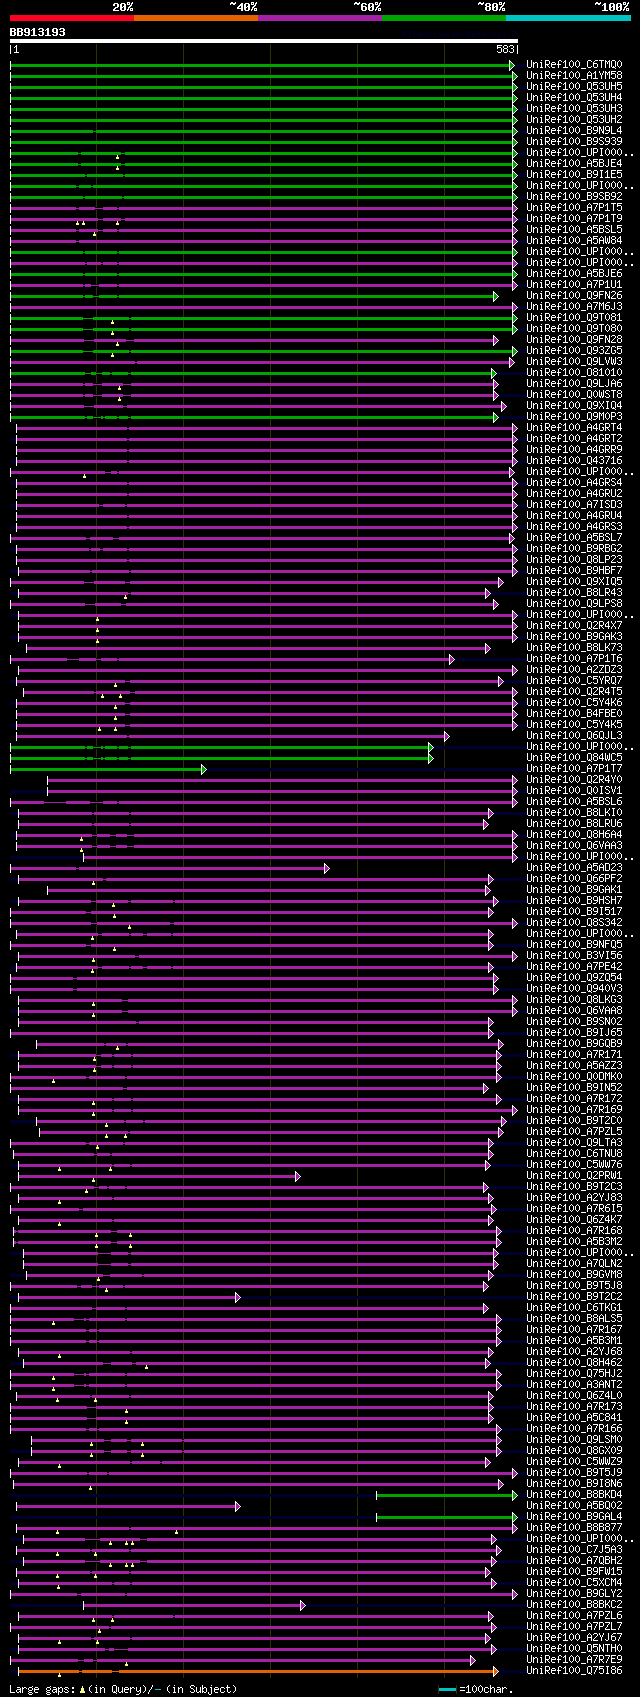Screen dimensions: 640x1697
Task: Select hit label UniRef100_B8ALS5
Action: tap(574, 1319)
